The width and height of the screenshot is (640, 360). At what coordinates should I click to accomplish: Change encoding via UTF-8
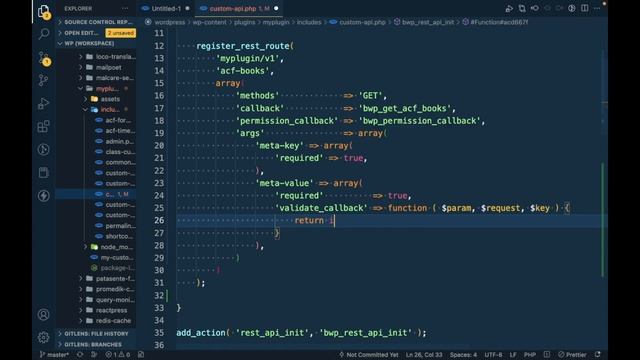493,355
